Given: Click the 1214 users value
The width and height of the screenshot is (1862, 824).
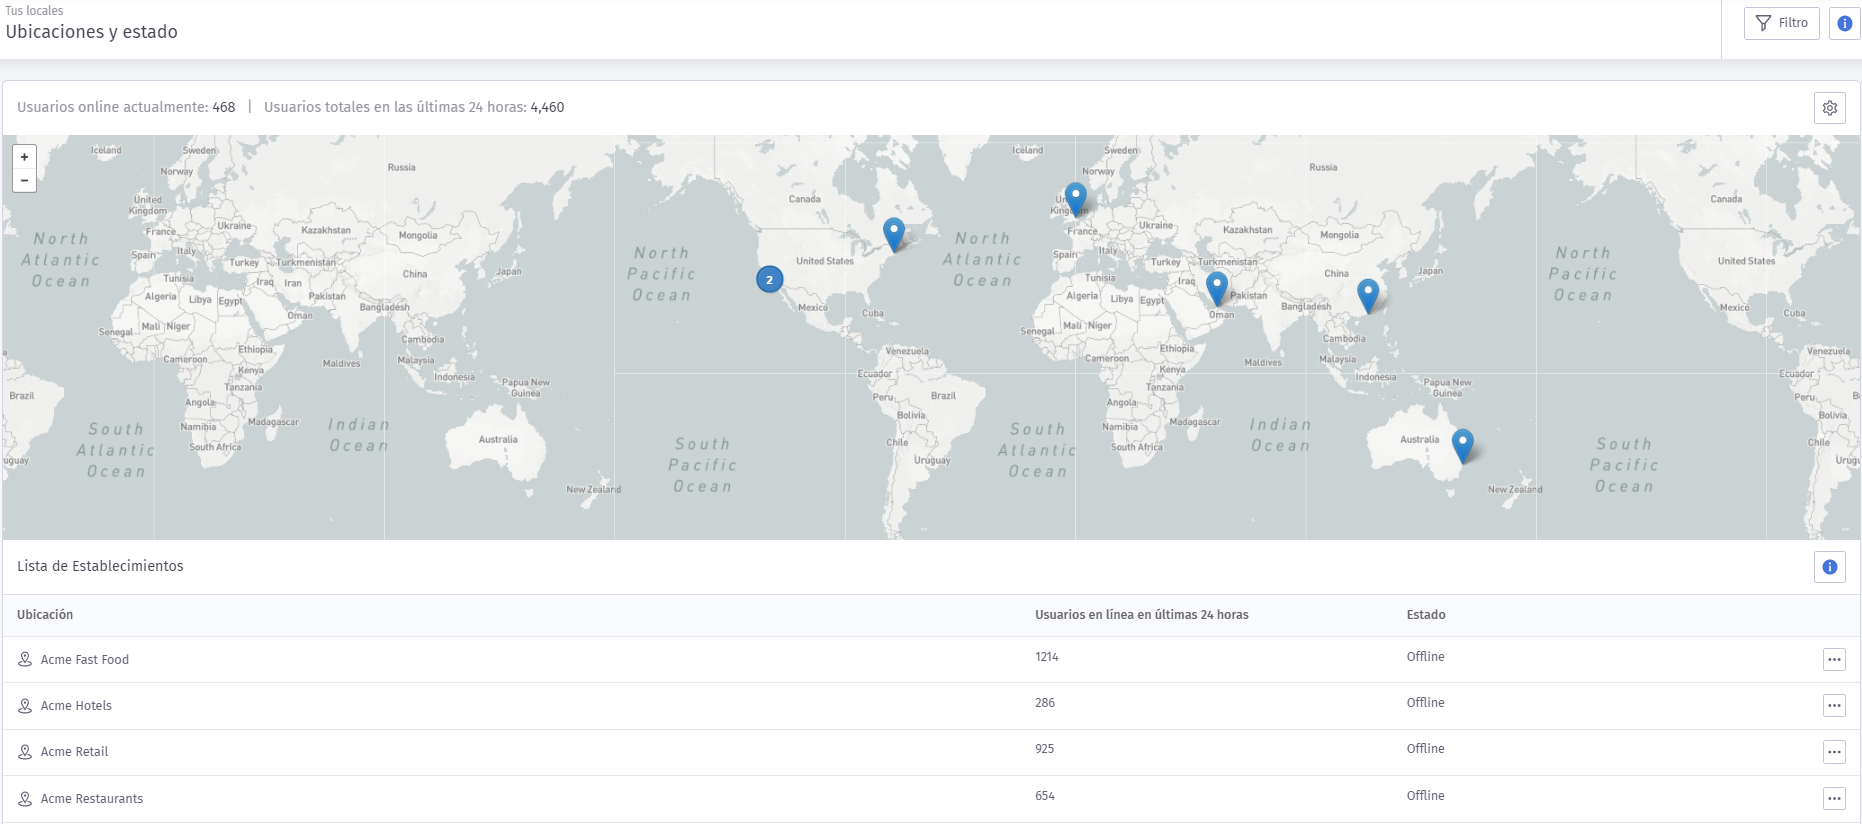Looking at the screenshot, I should click(1047, 657).
